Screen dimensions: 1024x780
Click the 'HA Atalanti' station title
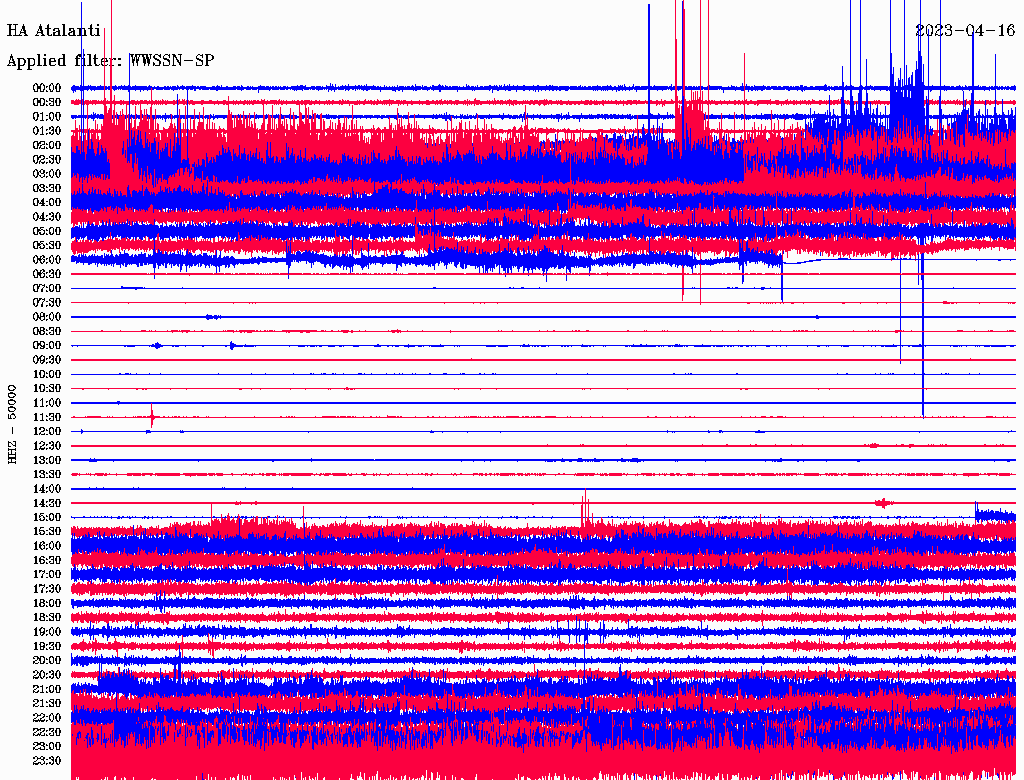[x=54, y=31]
